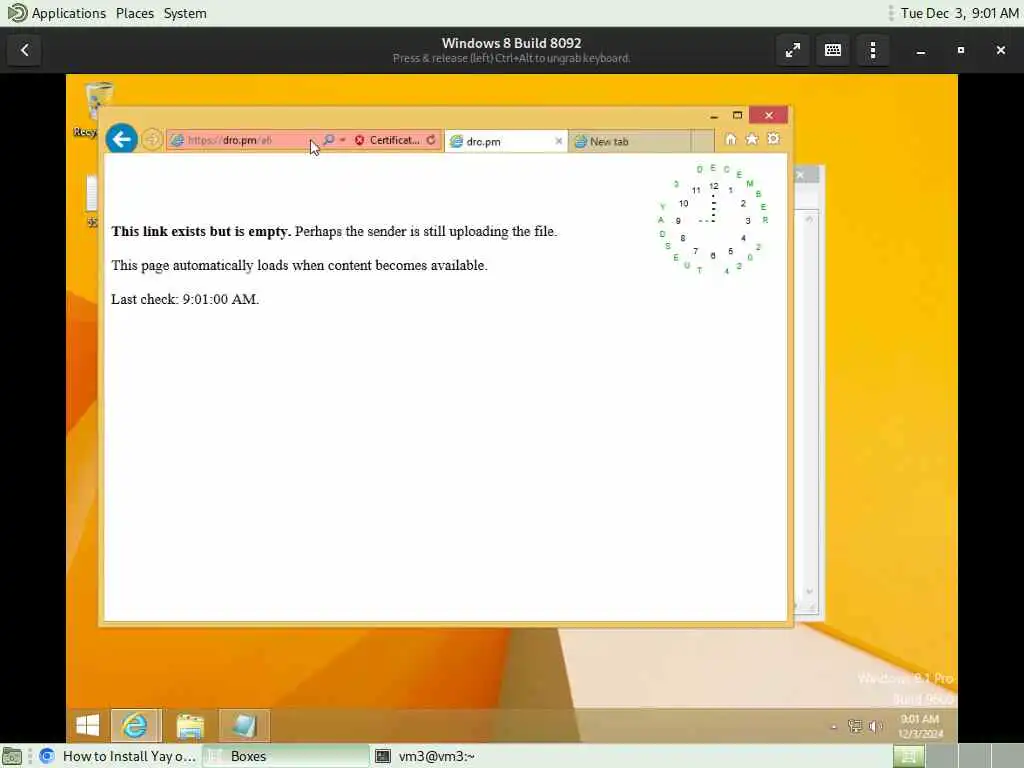
Task: Click background window scrollbar down arrow
Action: [809, 591]
